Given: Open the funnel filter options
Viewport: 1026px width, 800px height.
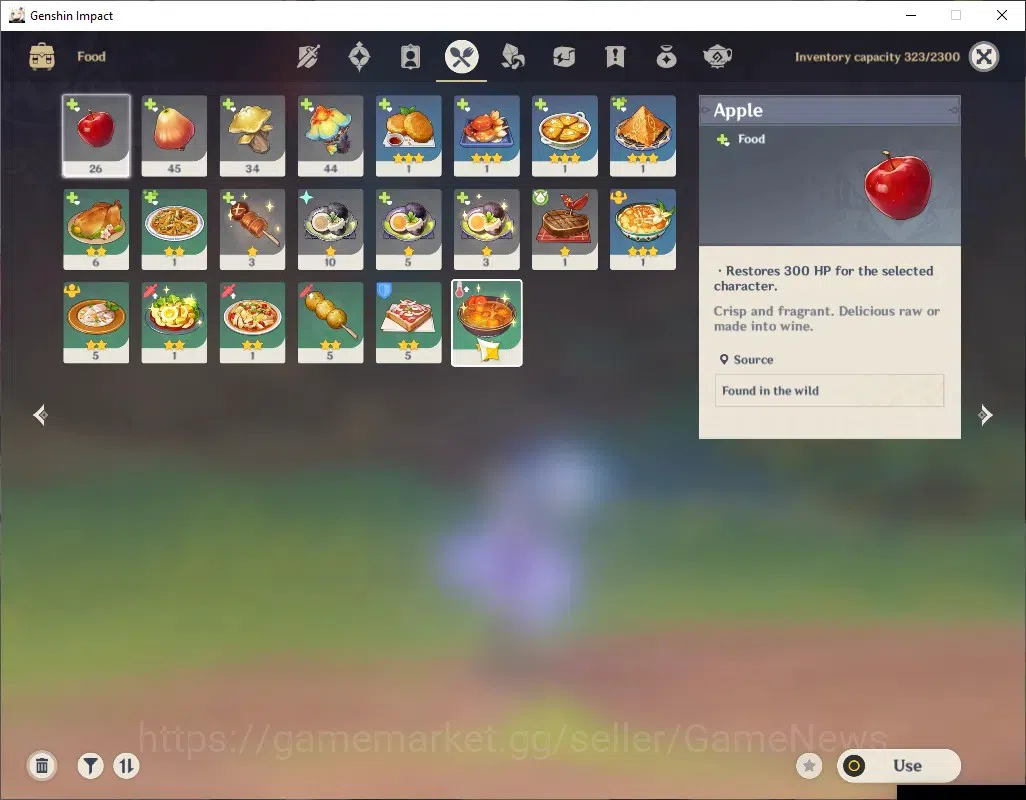Looking at the screenshot, I should [x=91, y=766].
